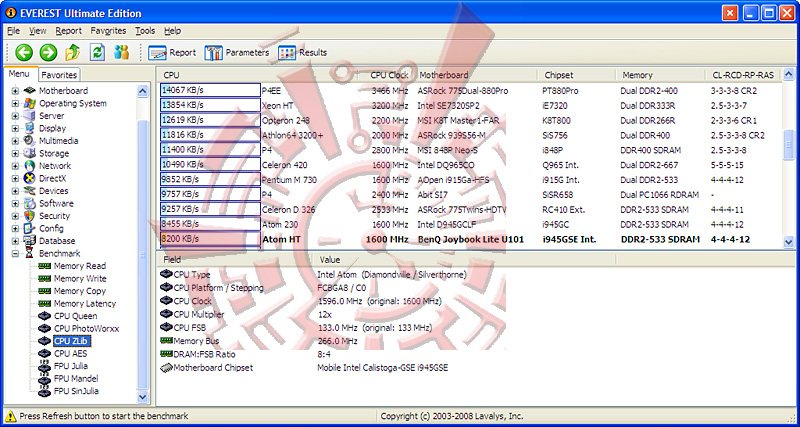Screen dimensions: 800x427
Task: Click the Field column header
Action: 234,260
